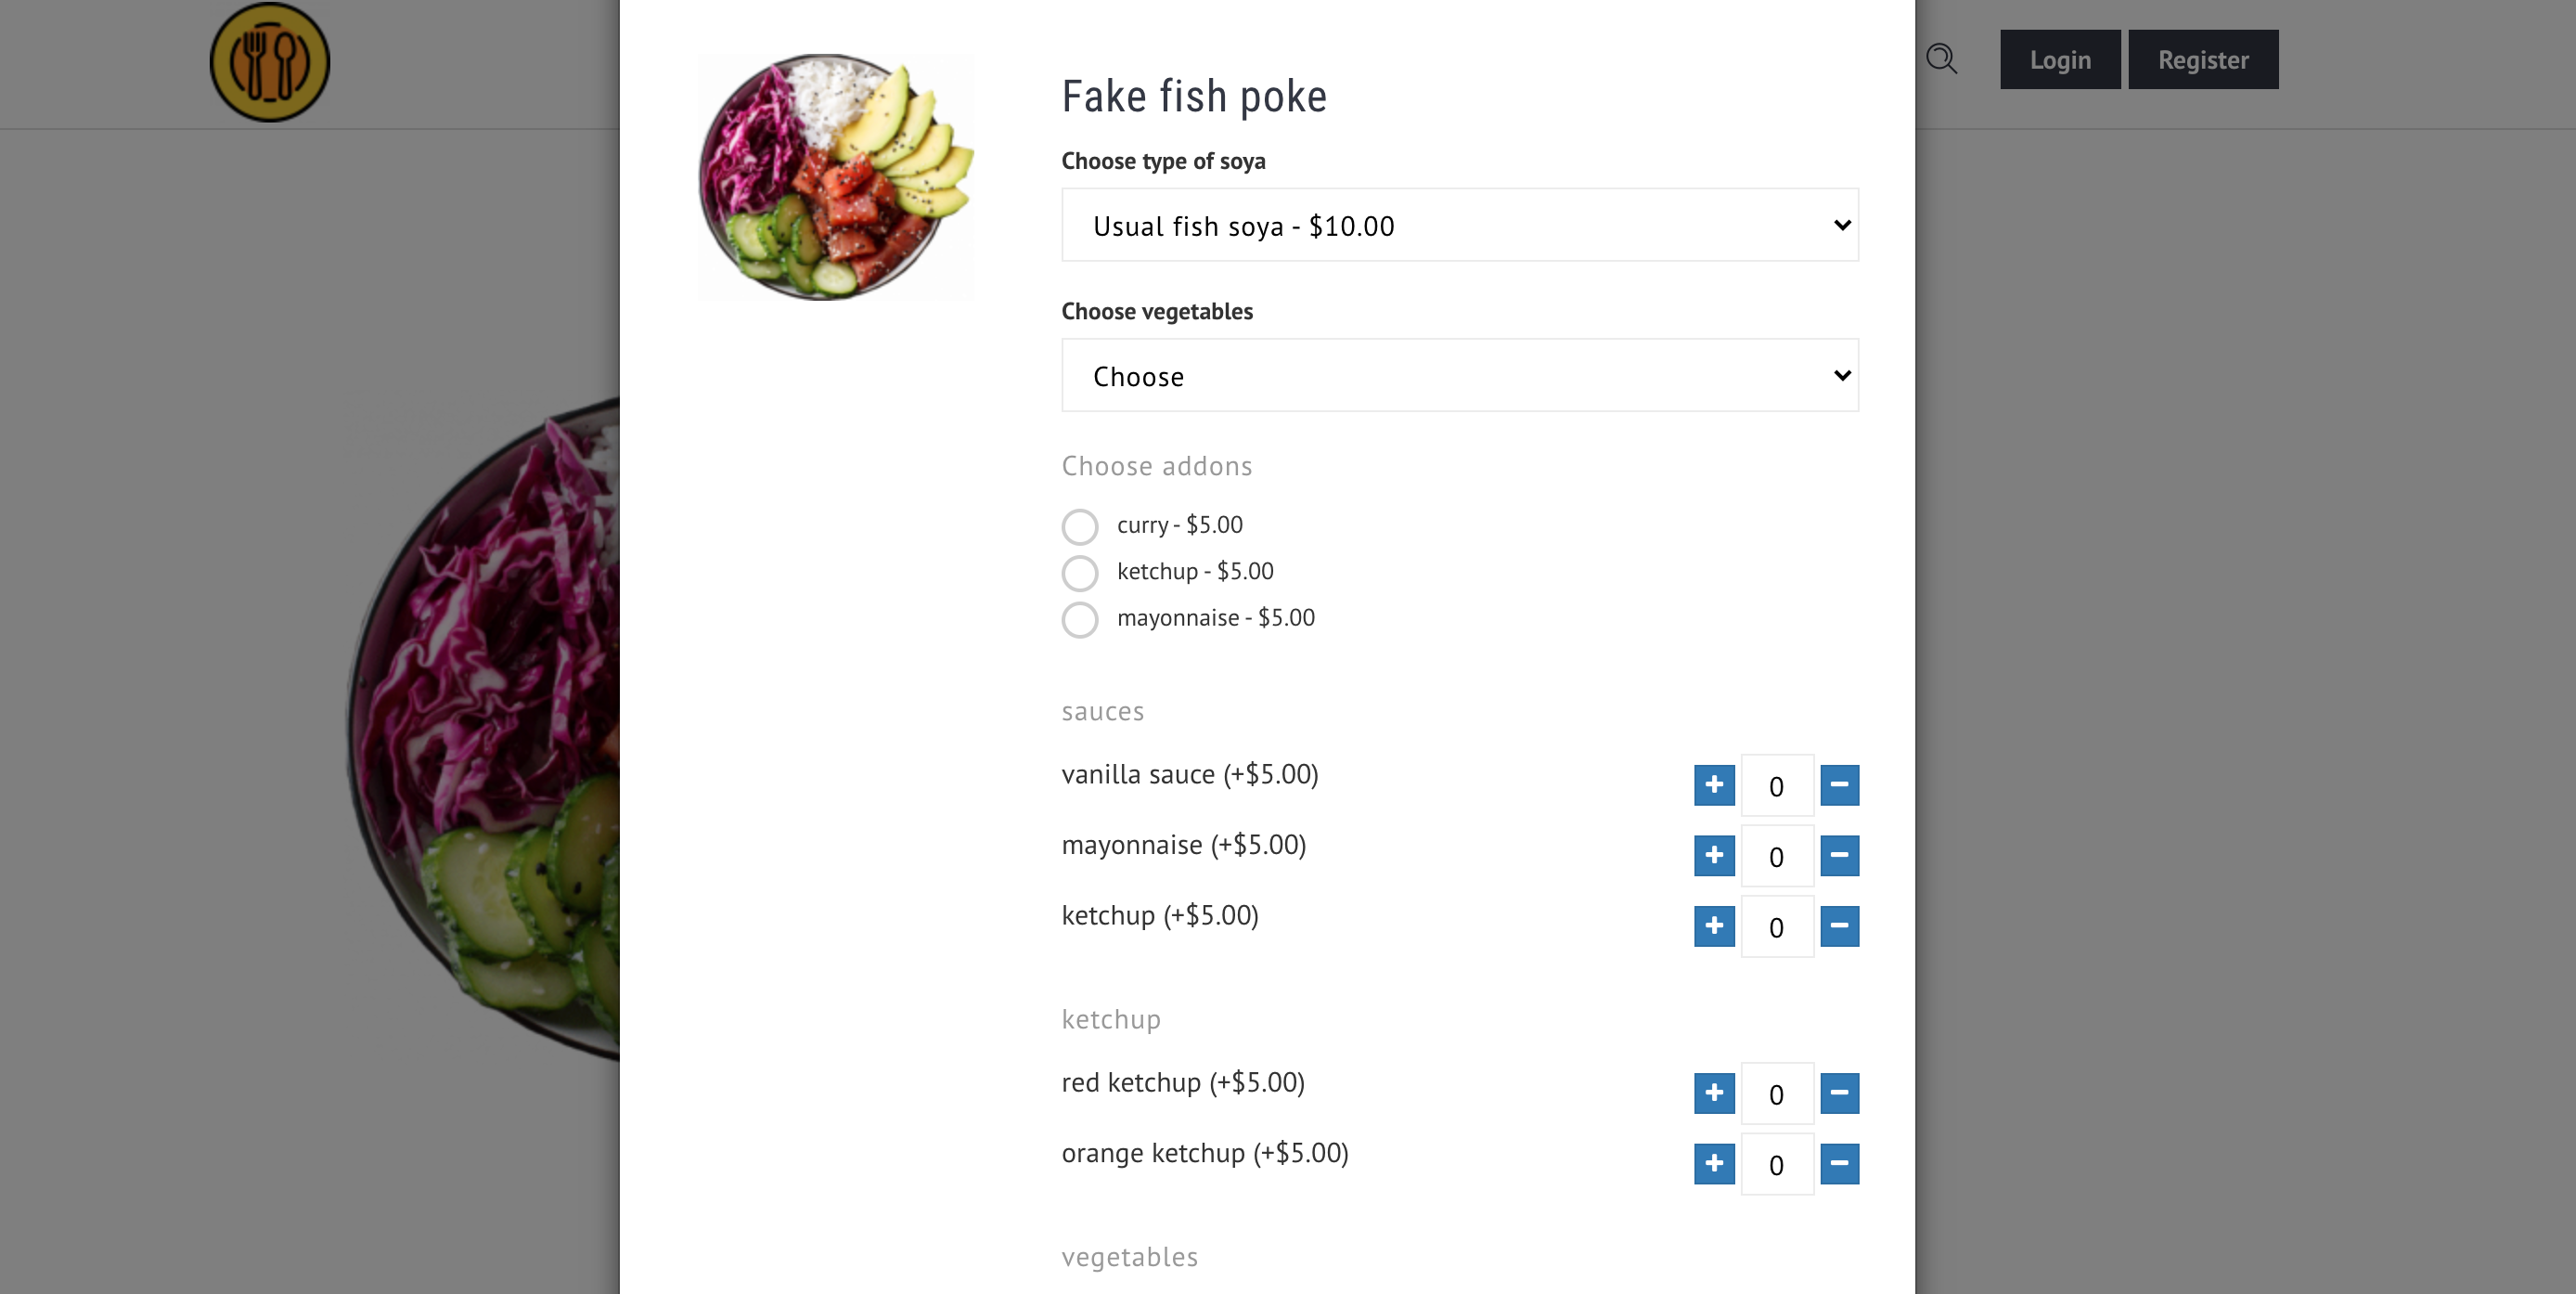Add one mayonnaise sauce with plus icon
The image size is (2576, 1294).
1714,855
